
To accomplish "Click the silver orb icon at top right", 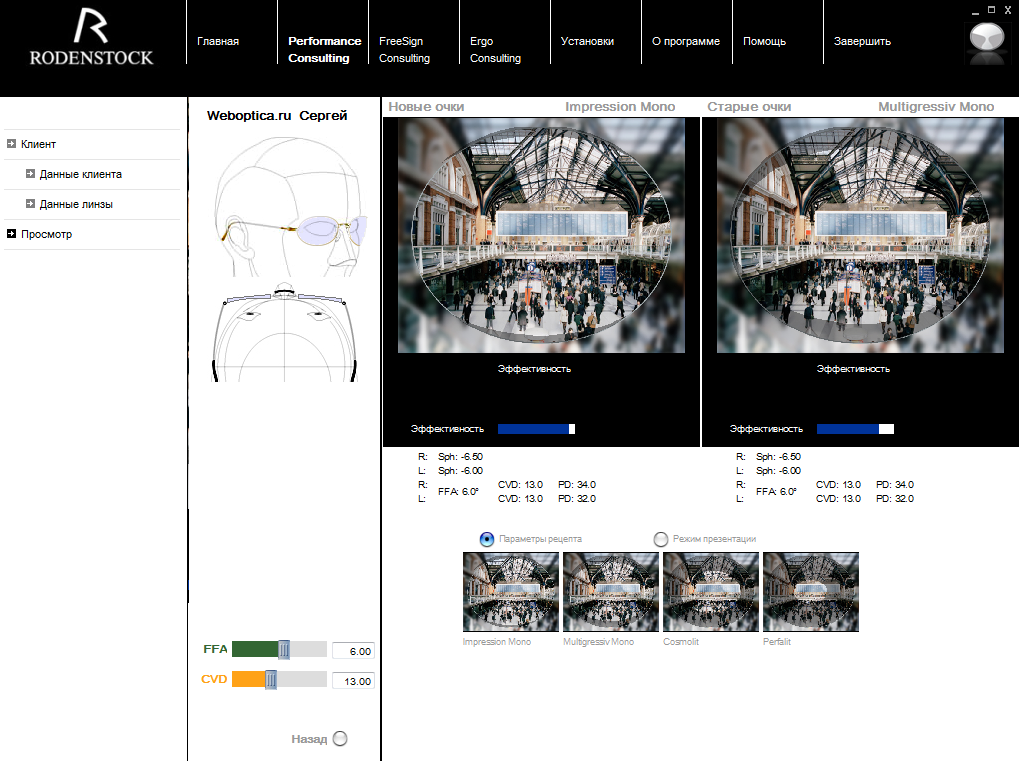I will [987, 38].
